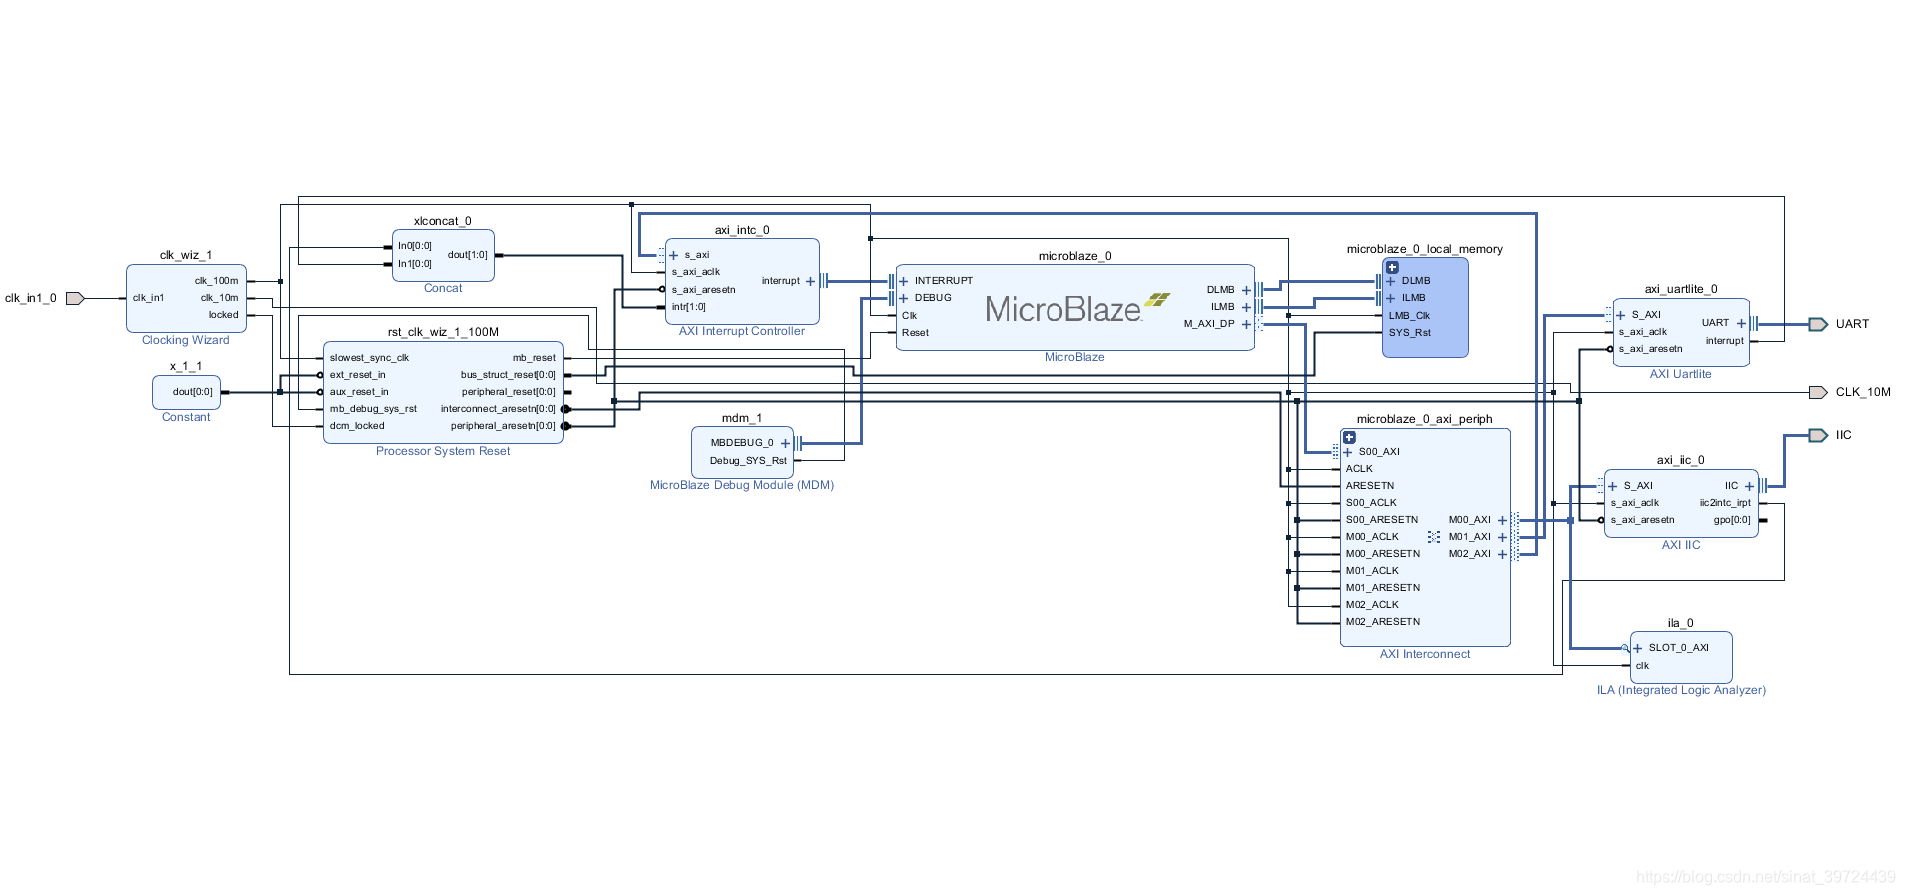Expand the SLOT_0_AXI interface on ila_0

[x=1638, y=648]
